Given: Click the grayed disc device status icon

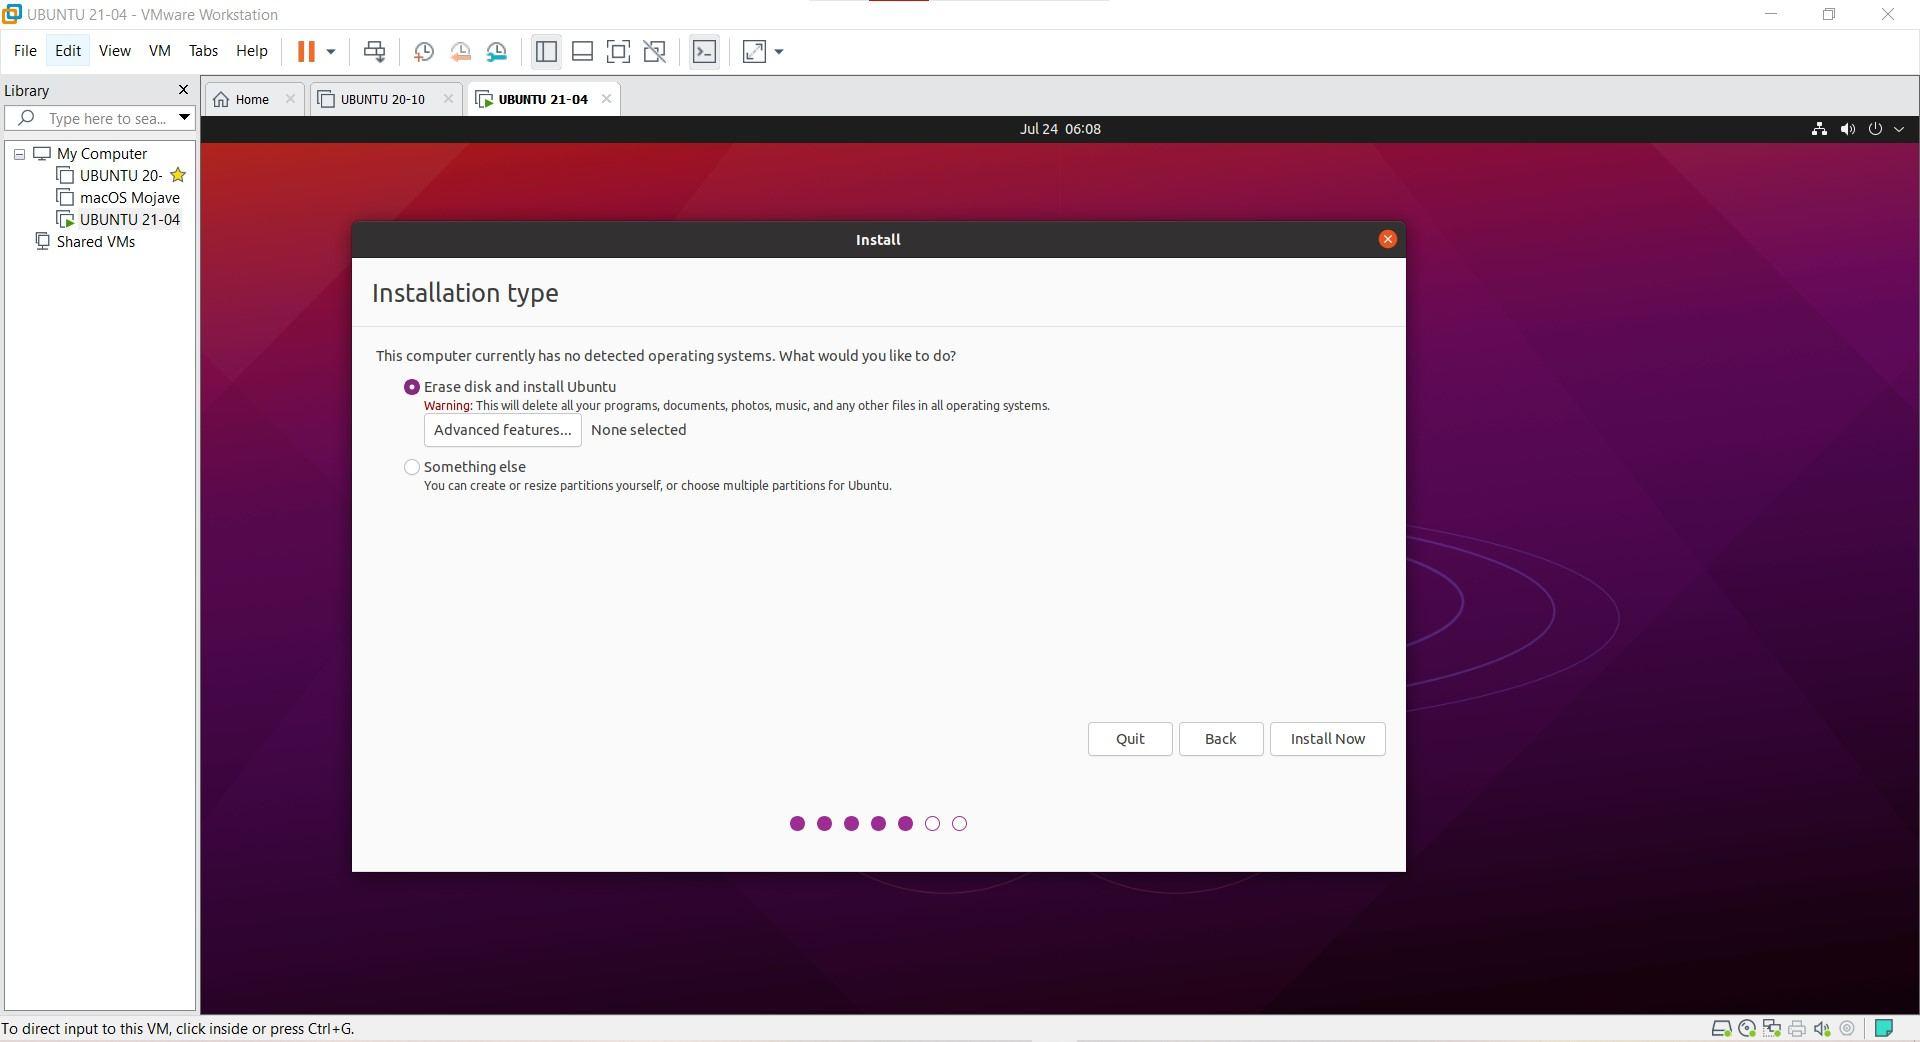Looking at the screenshot, I should (x=1847, y=1028).
